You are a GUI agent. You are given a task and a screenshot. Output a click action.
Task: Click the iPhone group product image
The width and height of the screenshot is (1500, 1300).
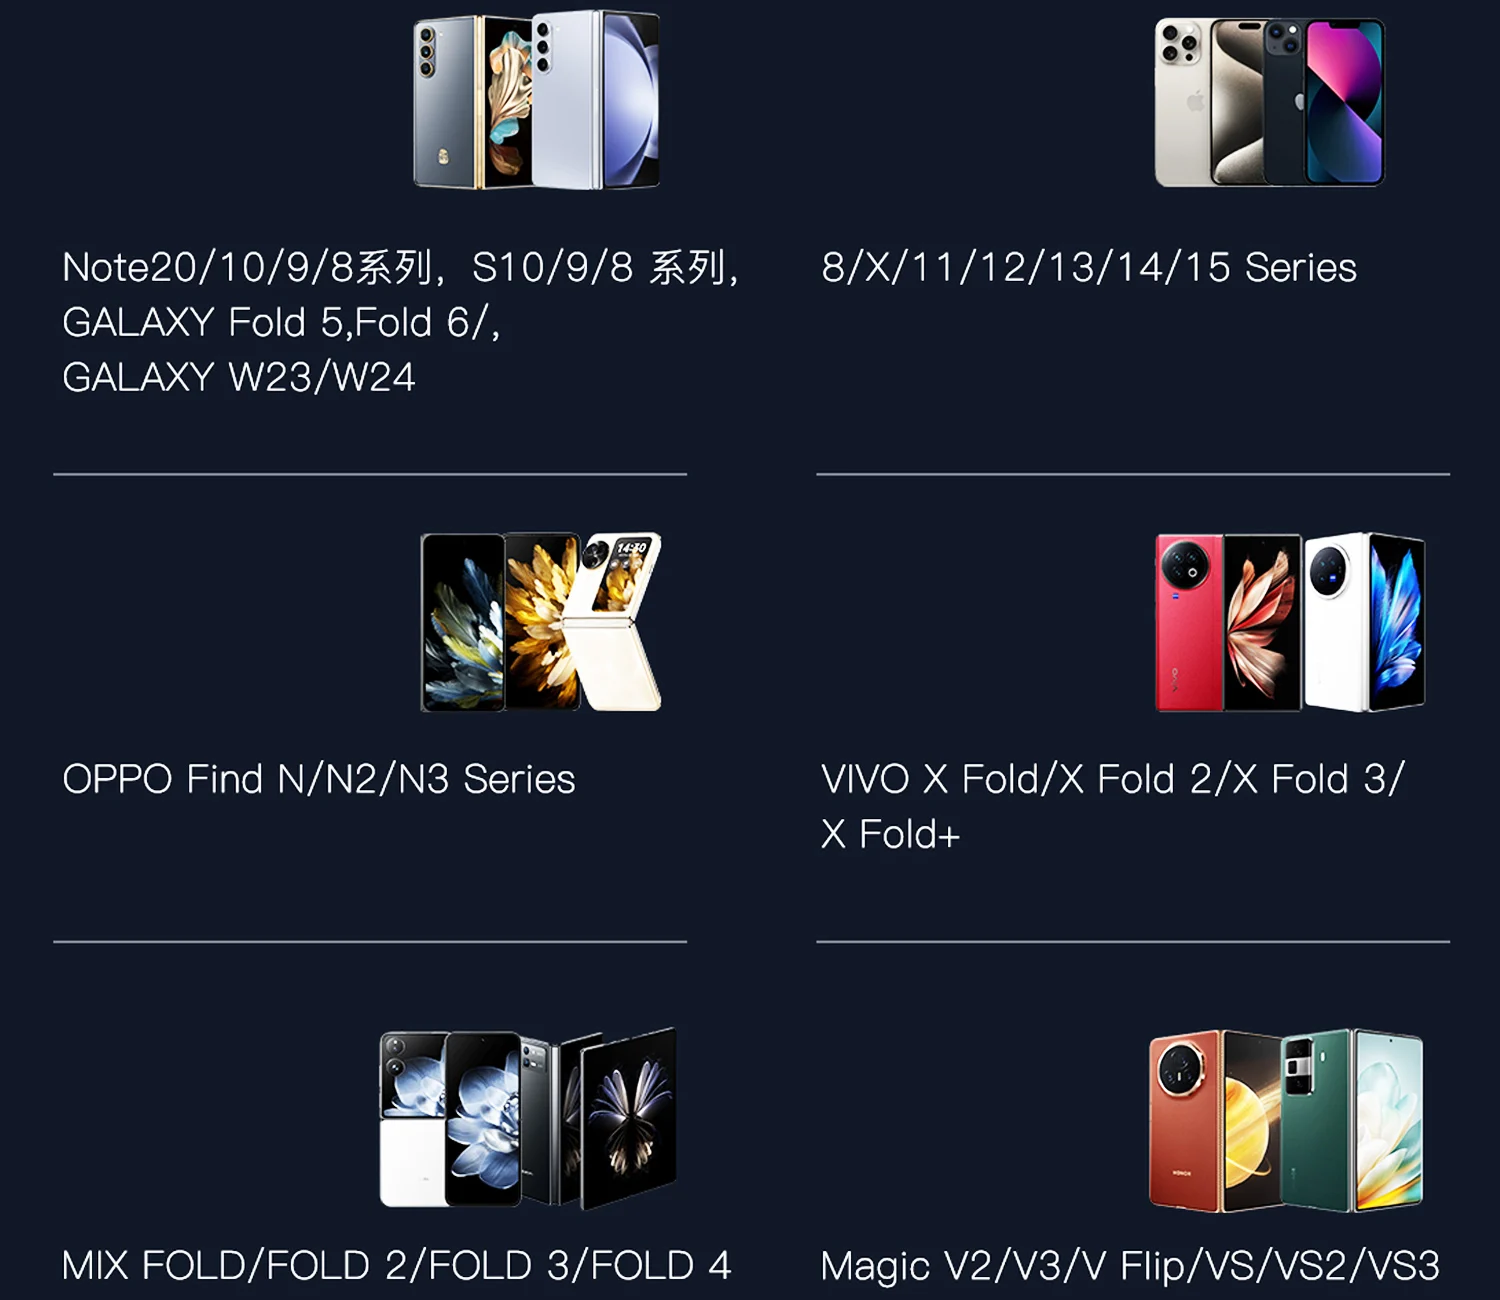(x=1270, y=101)
